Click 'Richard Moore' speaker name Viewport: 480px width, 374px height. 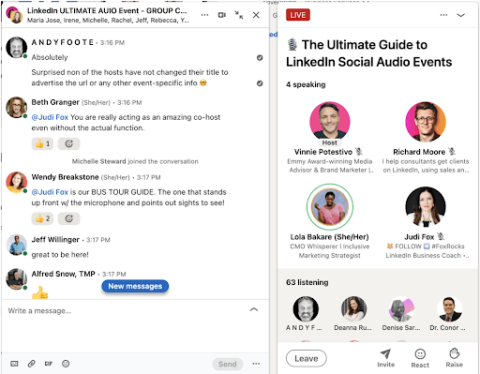[419, 152]
